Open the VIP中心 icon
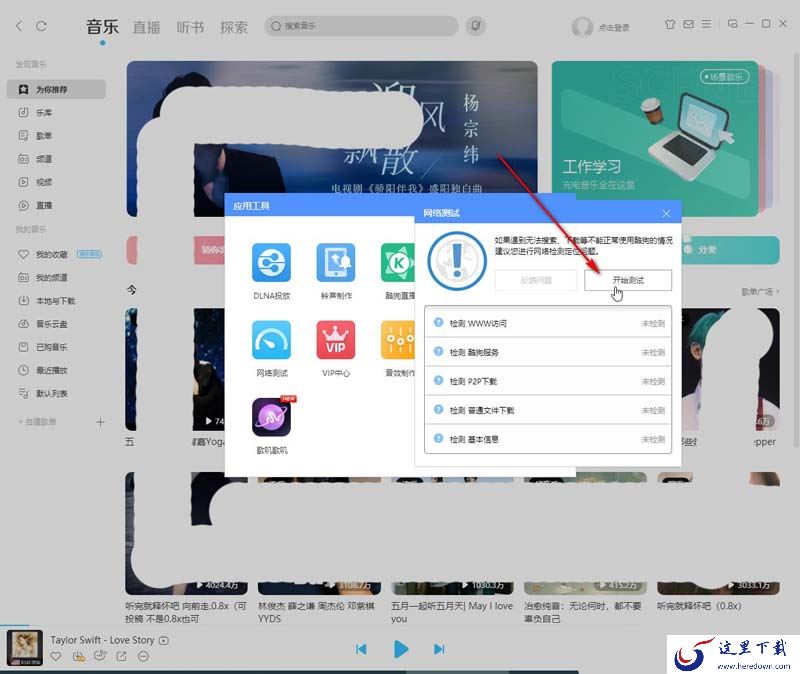The height and width of the screenshot is (674, 800). [x=335, y=340]
